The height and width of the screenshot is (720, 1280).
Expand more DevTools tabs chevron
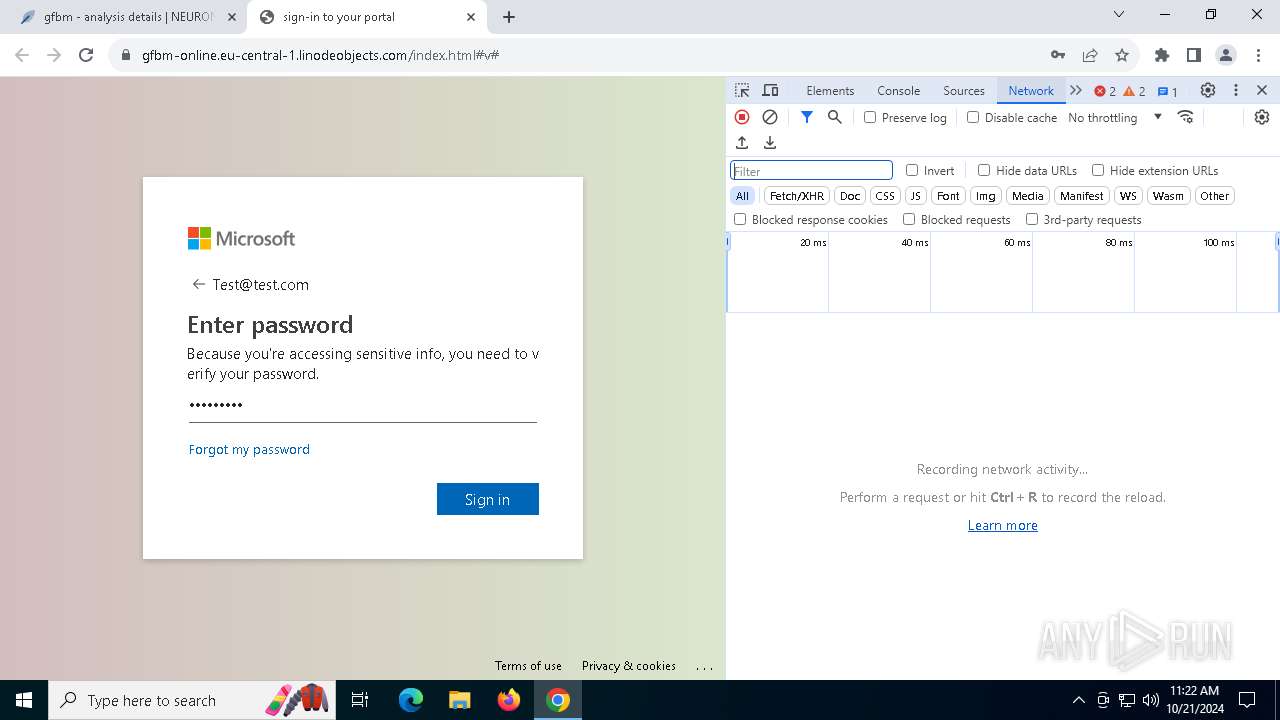1076,90
